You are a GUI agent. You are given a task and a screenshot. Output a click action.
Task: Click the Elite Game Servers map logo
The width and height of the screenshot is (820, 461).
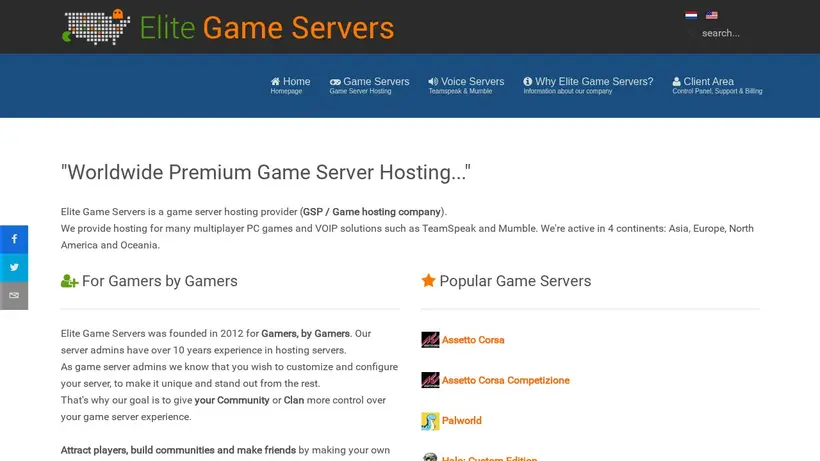point(96,27)
